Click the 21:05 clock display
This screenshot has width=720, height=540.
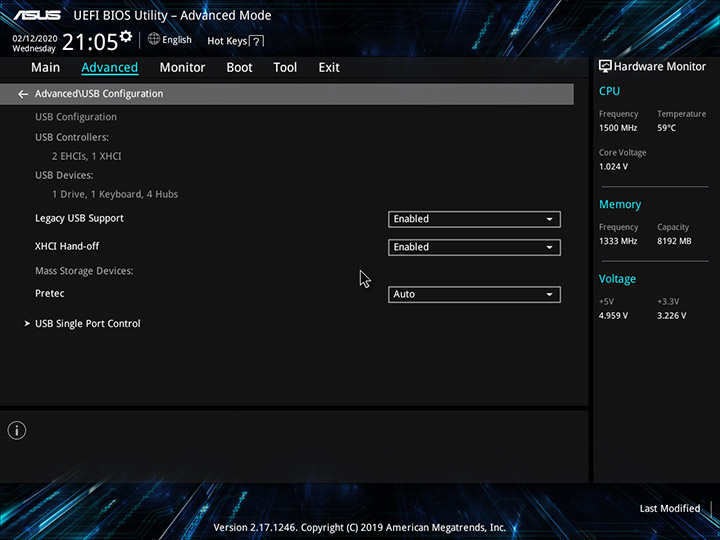pos(90,42)
